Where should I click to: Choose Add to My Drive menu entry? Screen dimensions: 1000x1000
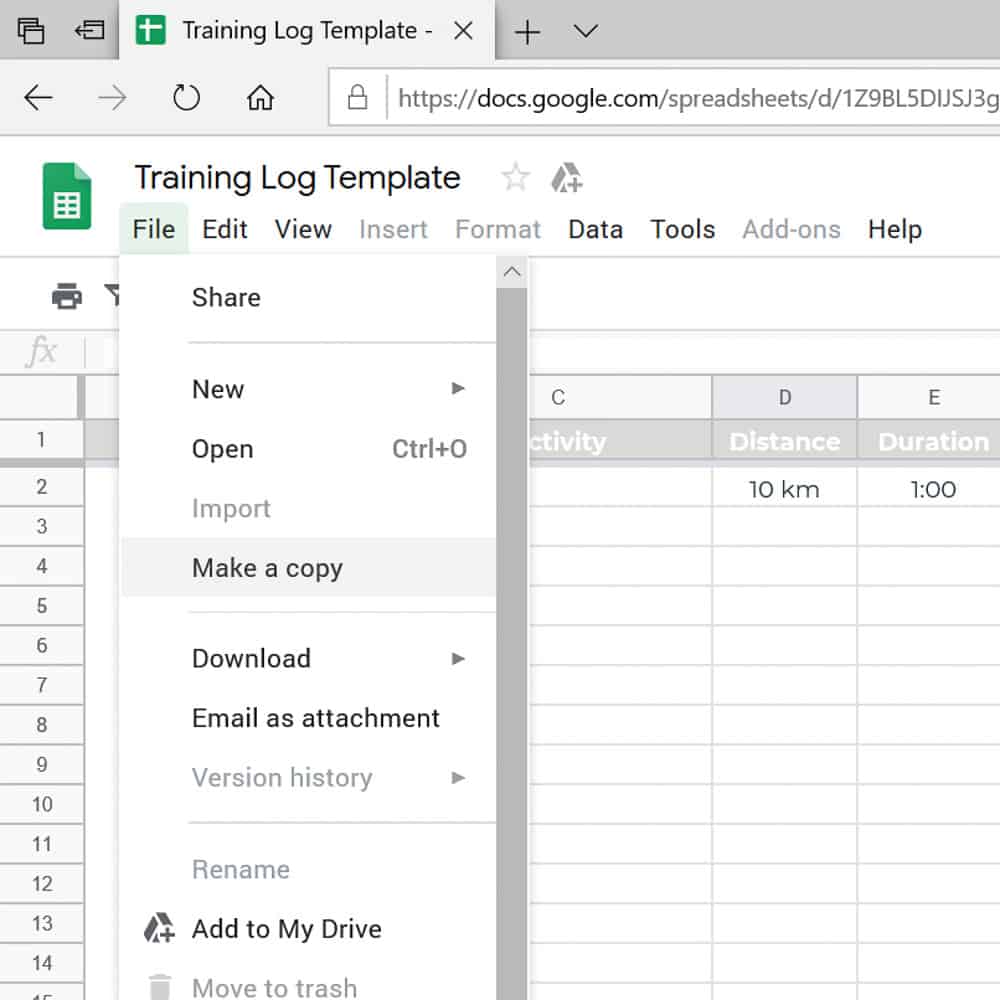308,929
